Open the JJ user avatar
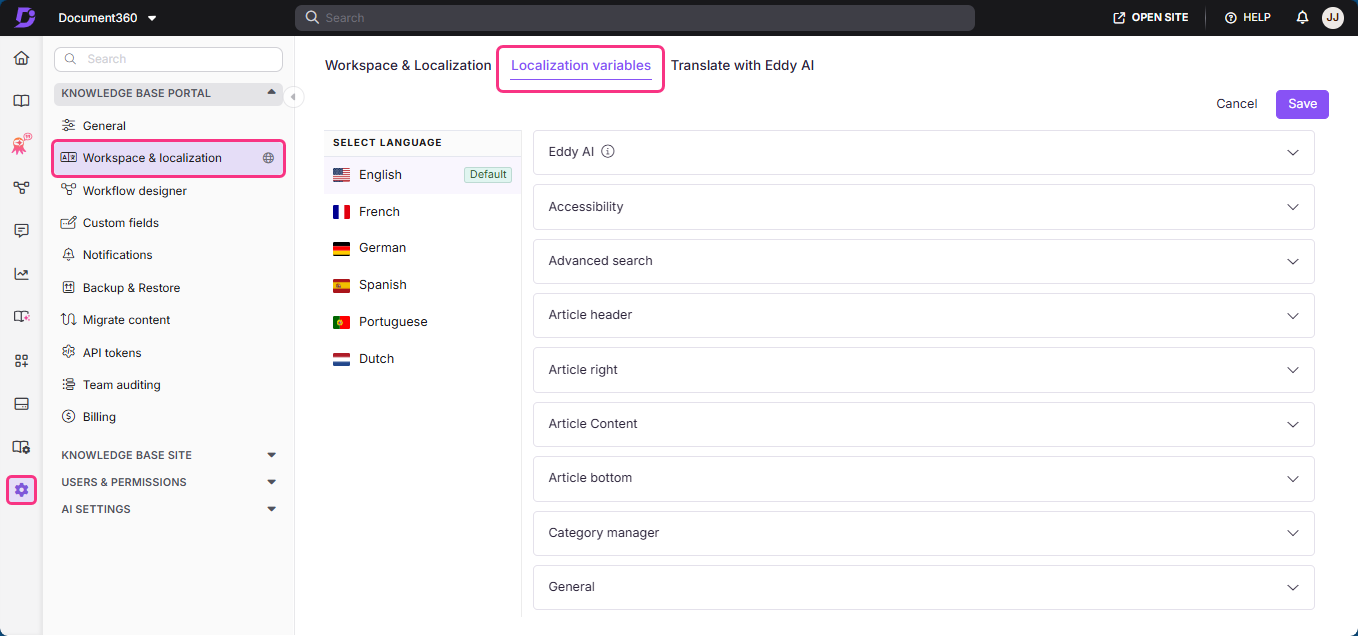This screenshot has width=1358, height=636. coord(1332,18)
